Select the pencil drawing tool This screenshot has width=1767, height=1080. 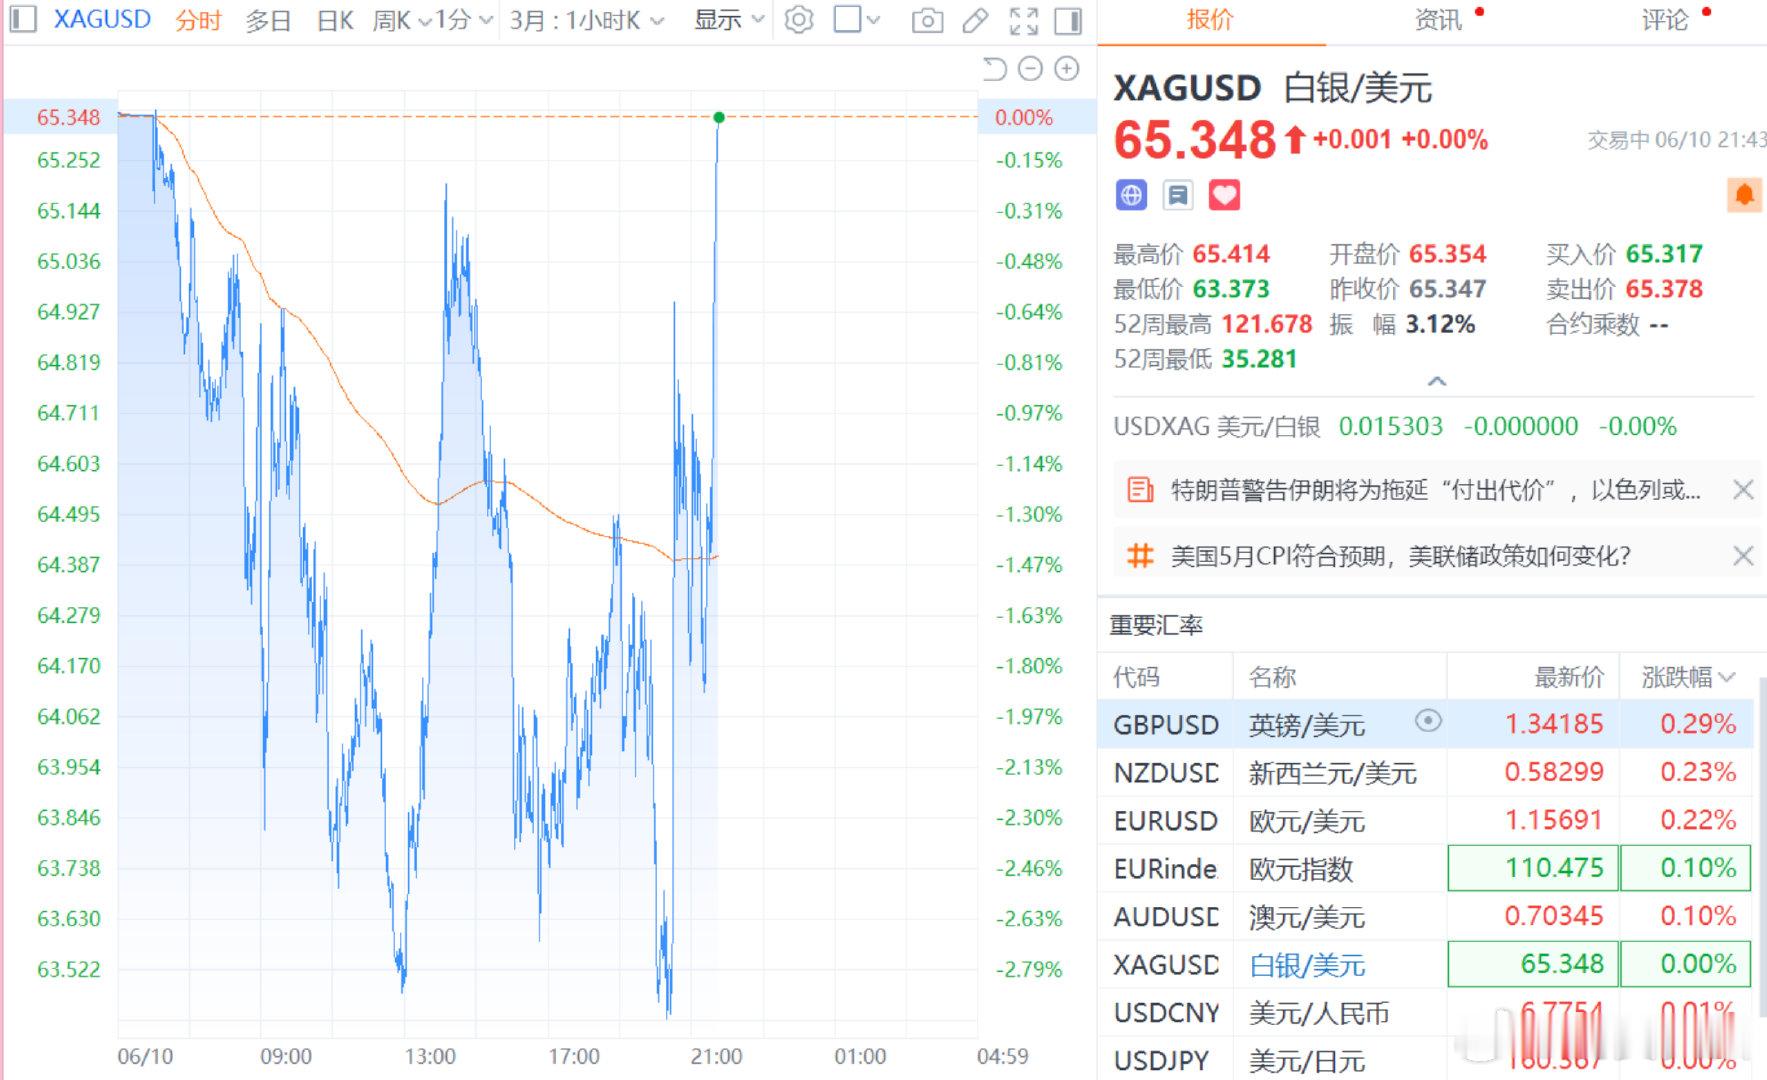pos(975,20)
